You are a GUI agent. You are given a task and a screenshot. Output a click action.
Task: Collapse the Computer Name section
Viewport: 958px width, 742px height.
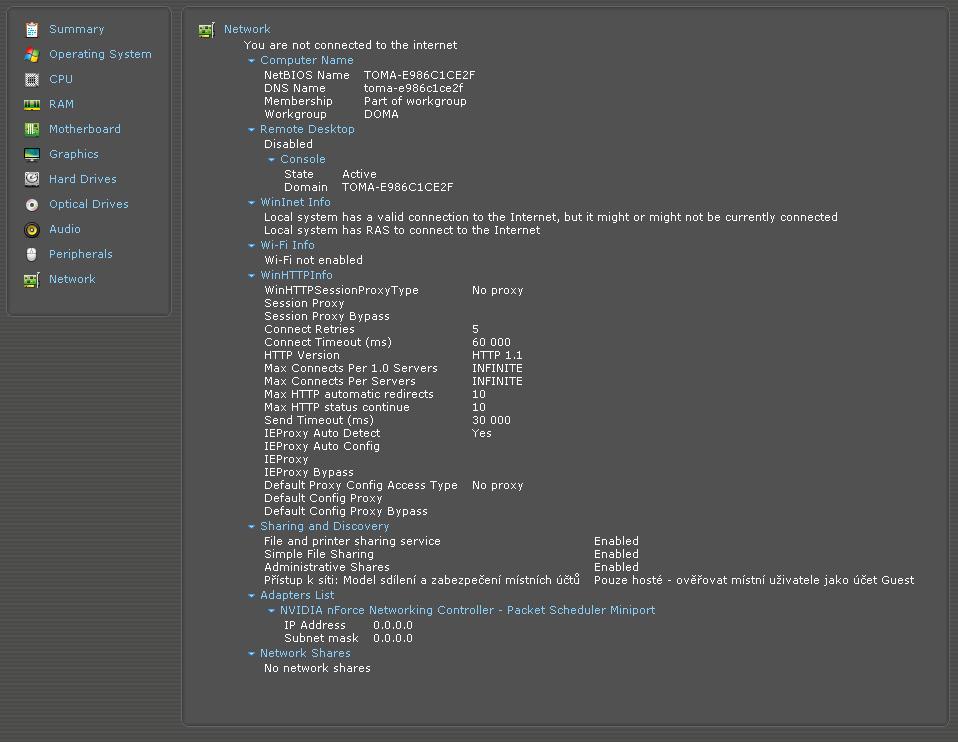pyautogui.click(x=252, y=61)
